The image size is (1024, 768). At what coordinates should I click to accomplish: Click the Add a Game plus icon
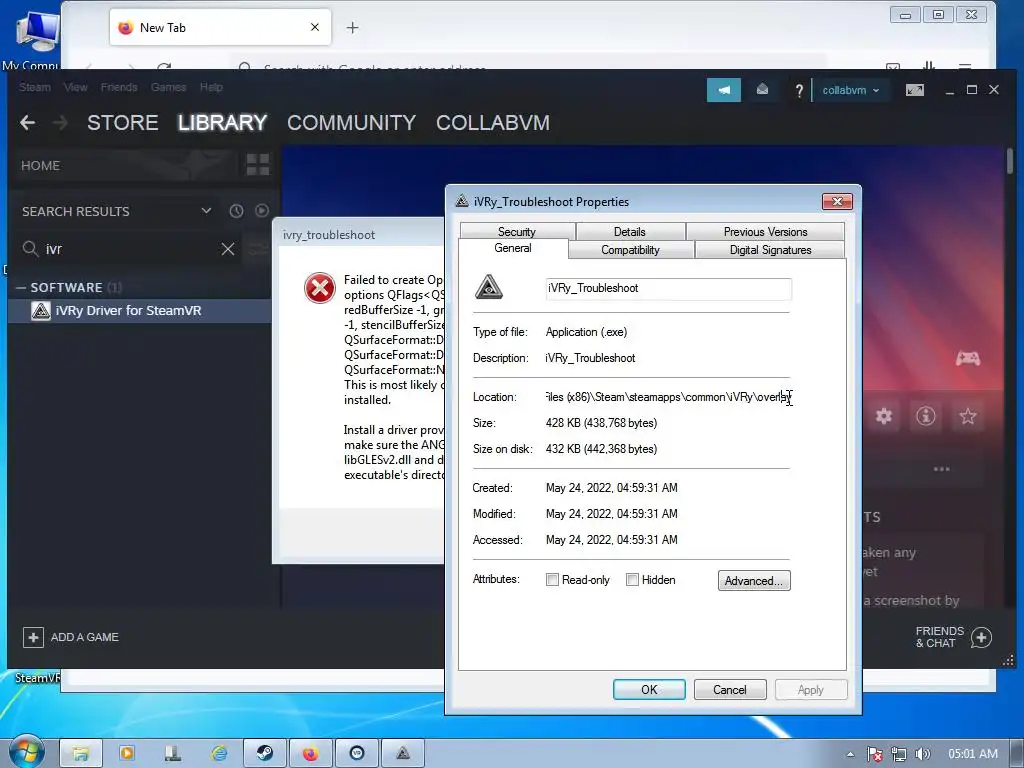[x=33, y=637]
